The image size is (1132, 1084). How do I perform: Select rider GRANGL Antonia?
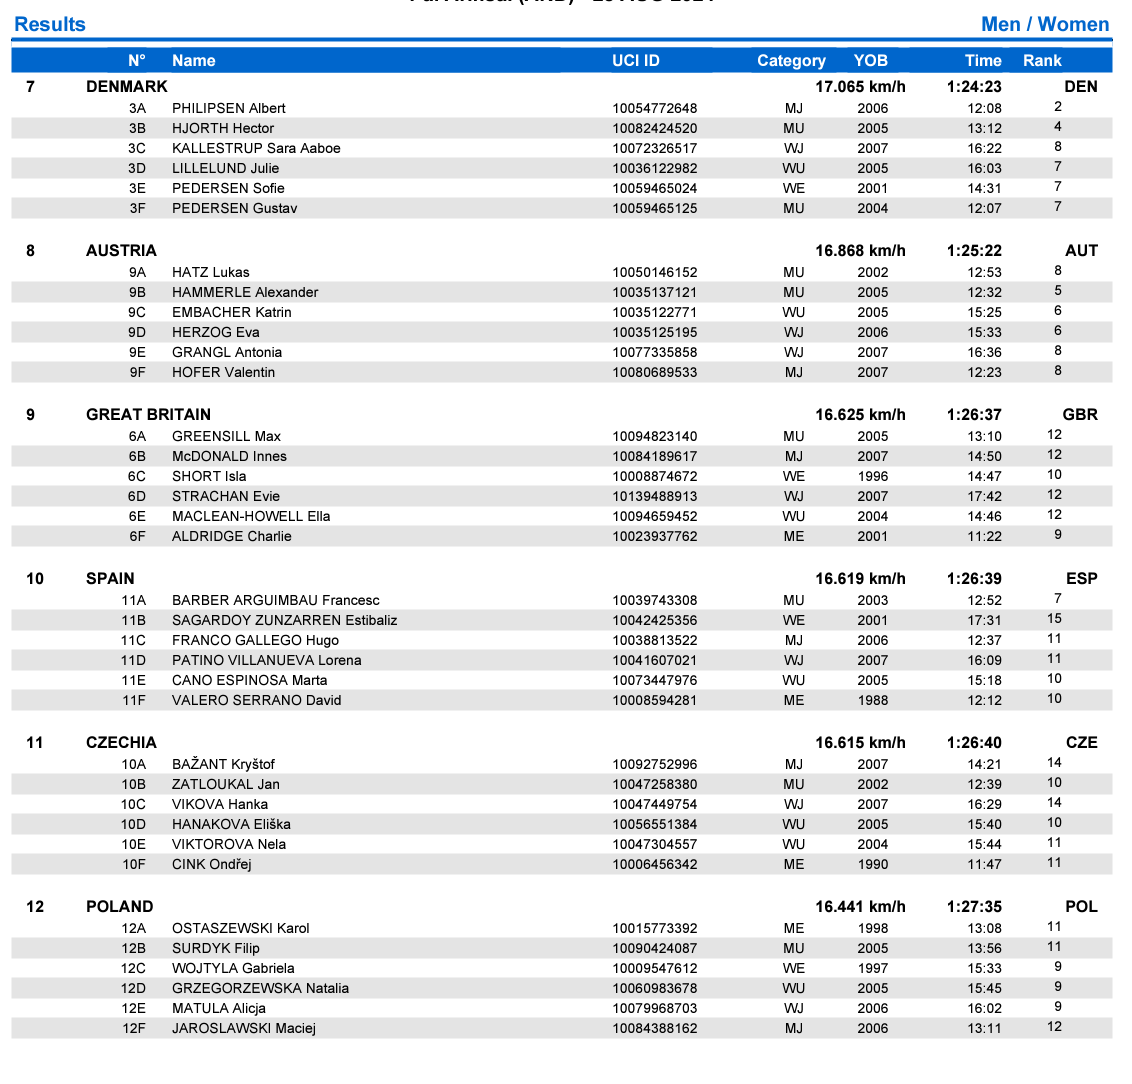pyautogui.click(x=227, y=352)
